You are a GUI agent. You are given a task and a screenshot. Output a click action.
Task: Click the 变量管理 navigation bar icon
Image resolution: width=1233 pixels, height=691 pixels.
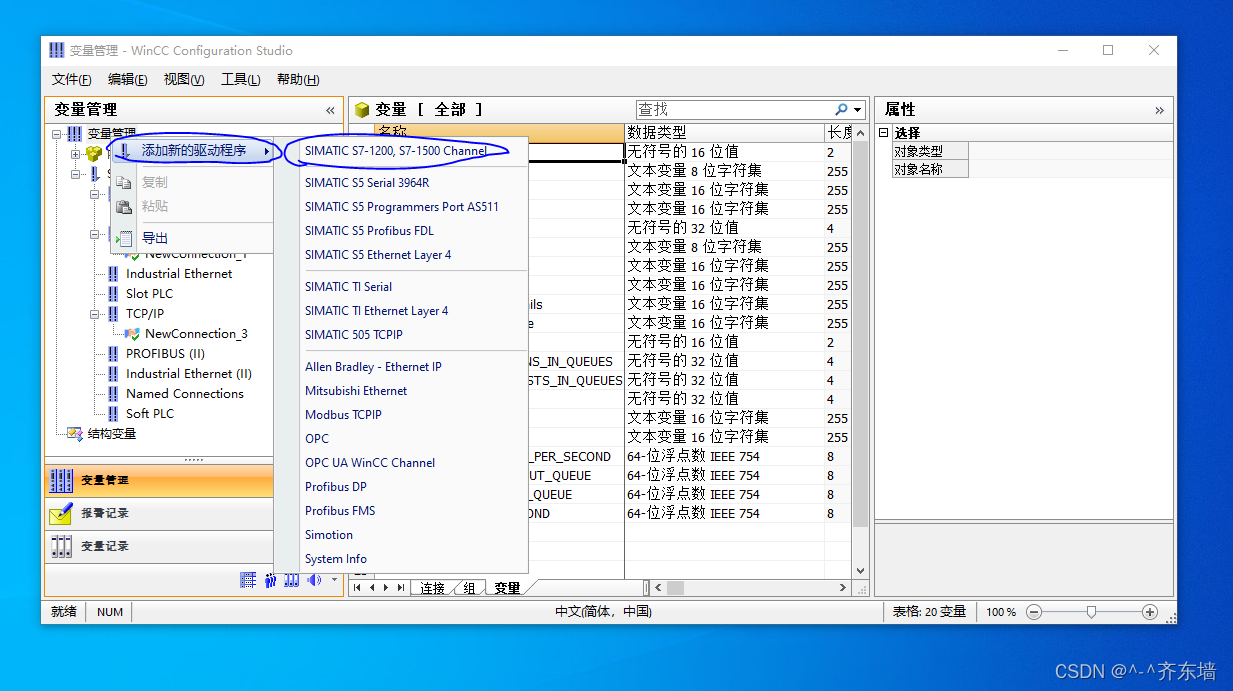point(61,480)
